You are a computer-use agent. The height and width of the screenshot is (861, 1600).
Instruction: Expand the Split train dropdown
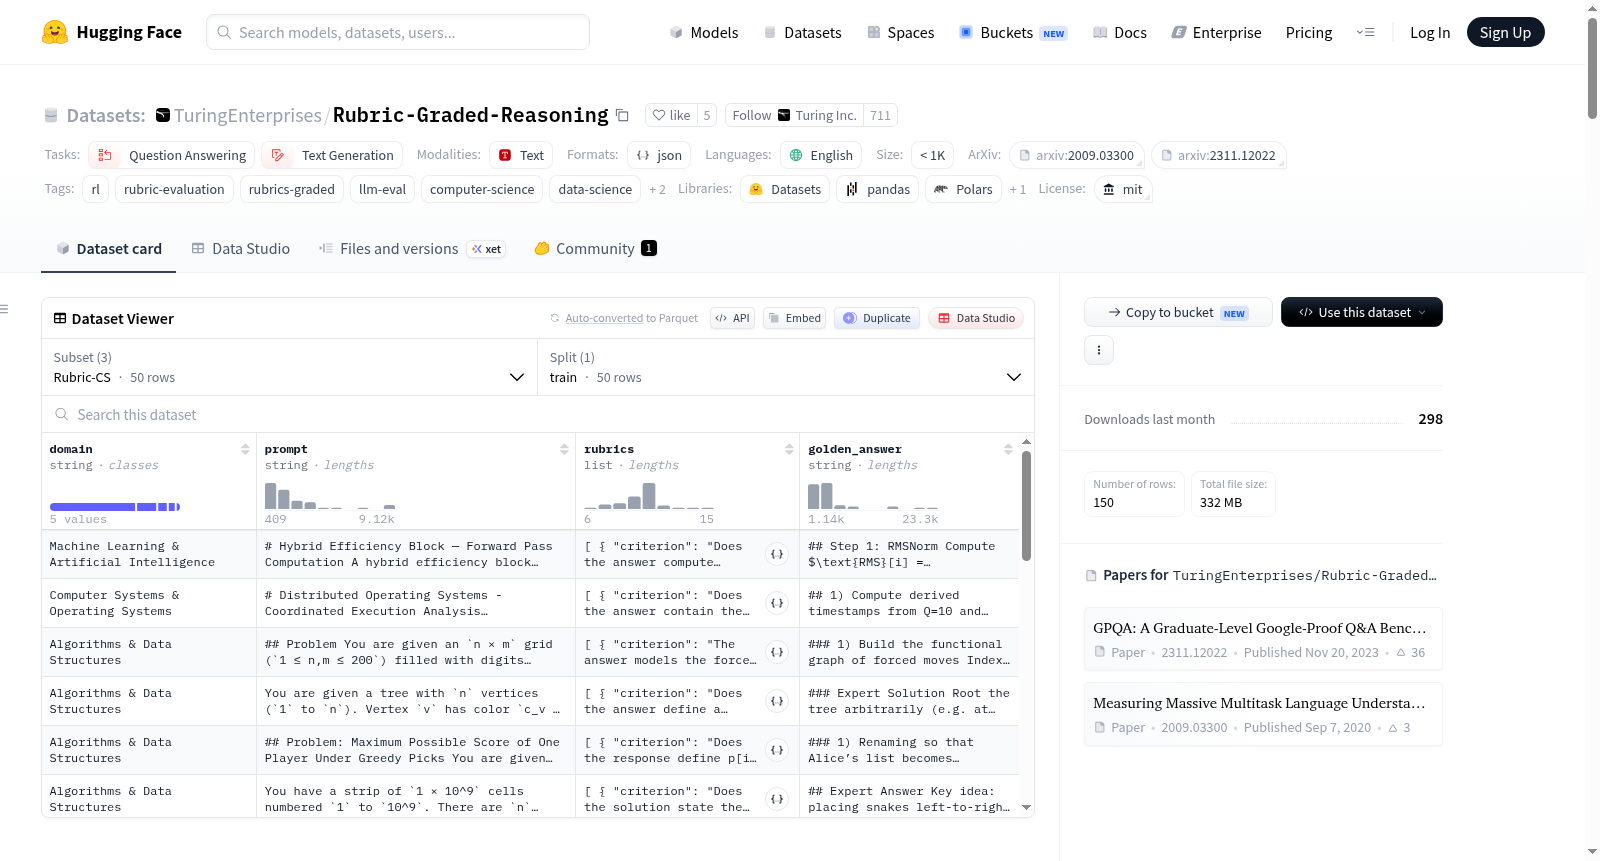(785, 368)
